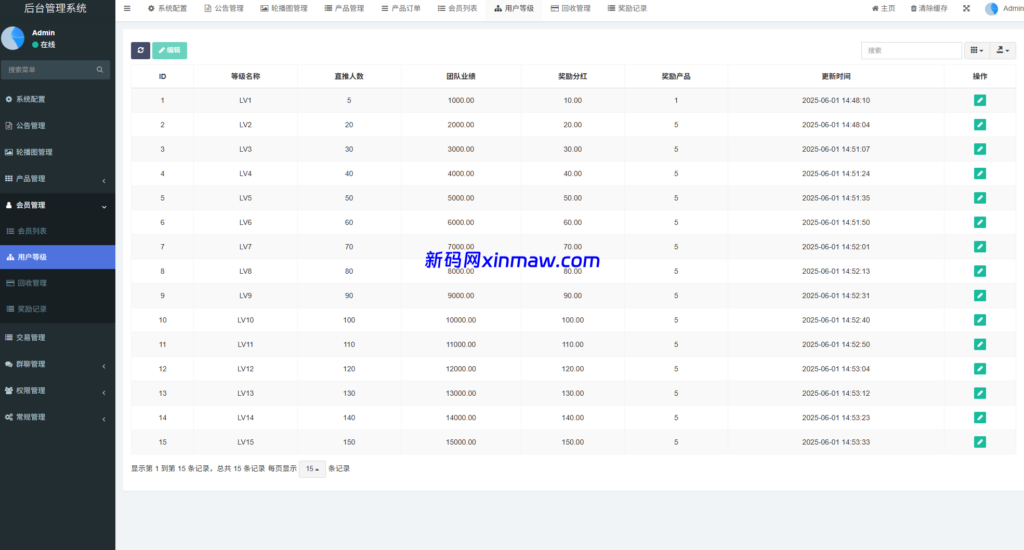Image resolution: width=1024 pixels, height=550 pixels.
Task: Collapse 会员管理 sidebar section
Action: tap(57, 205)
